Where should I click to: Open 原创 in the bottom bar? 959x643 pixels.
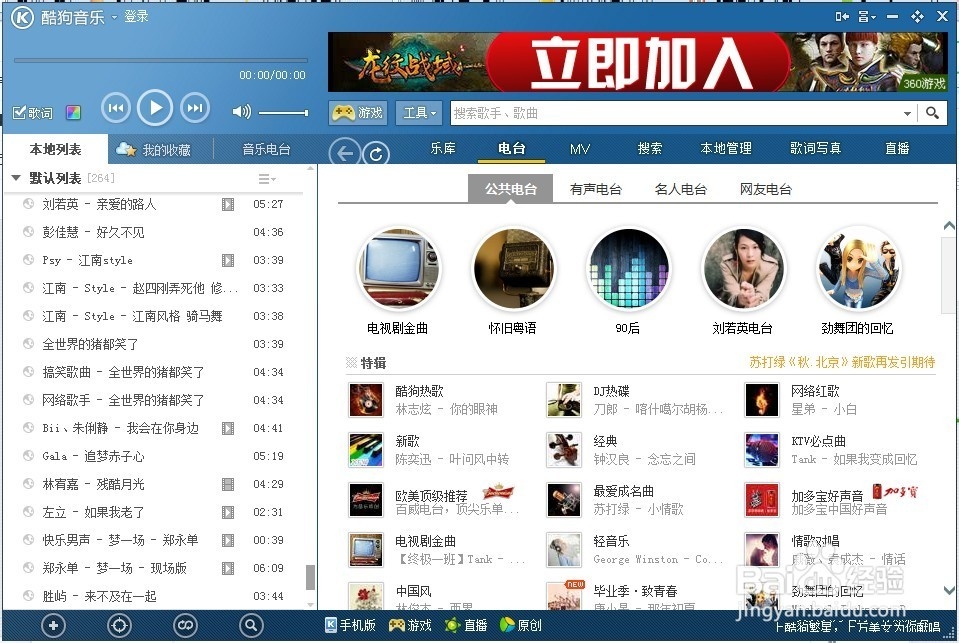521,625
